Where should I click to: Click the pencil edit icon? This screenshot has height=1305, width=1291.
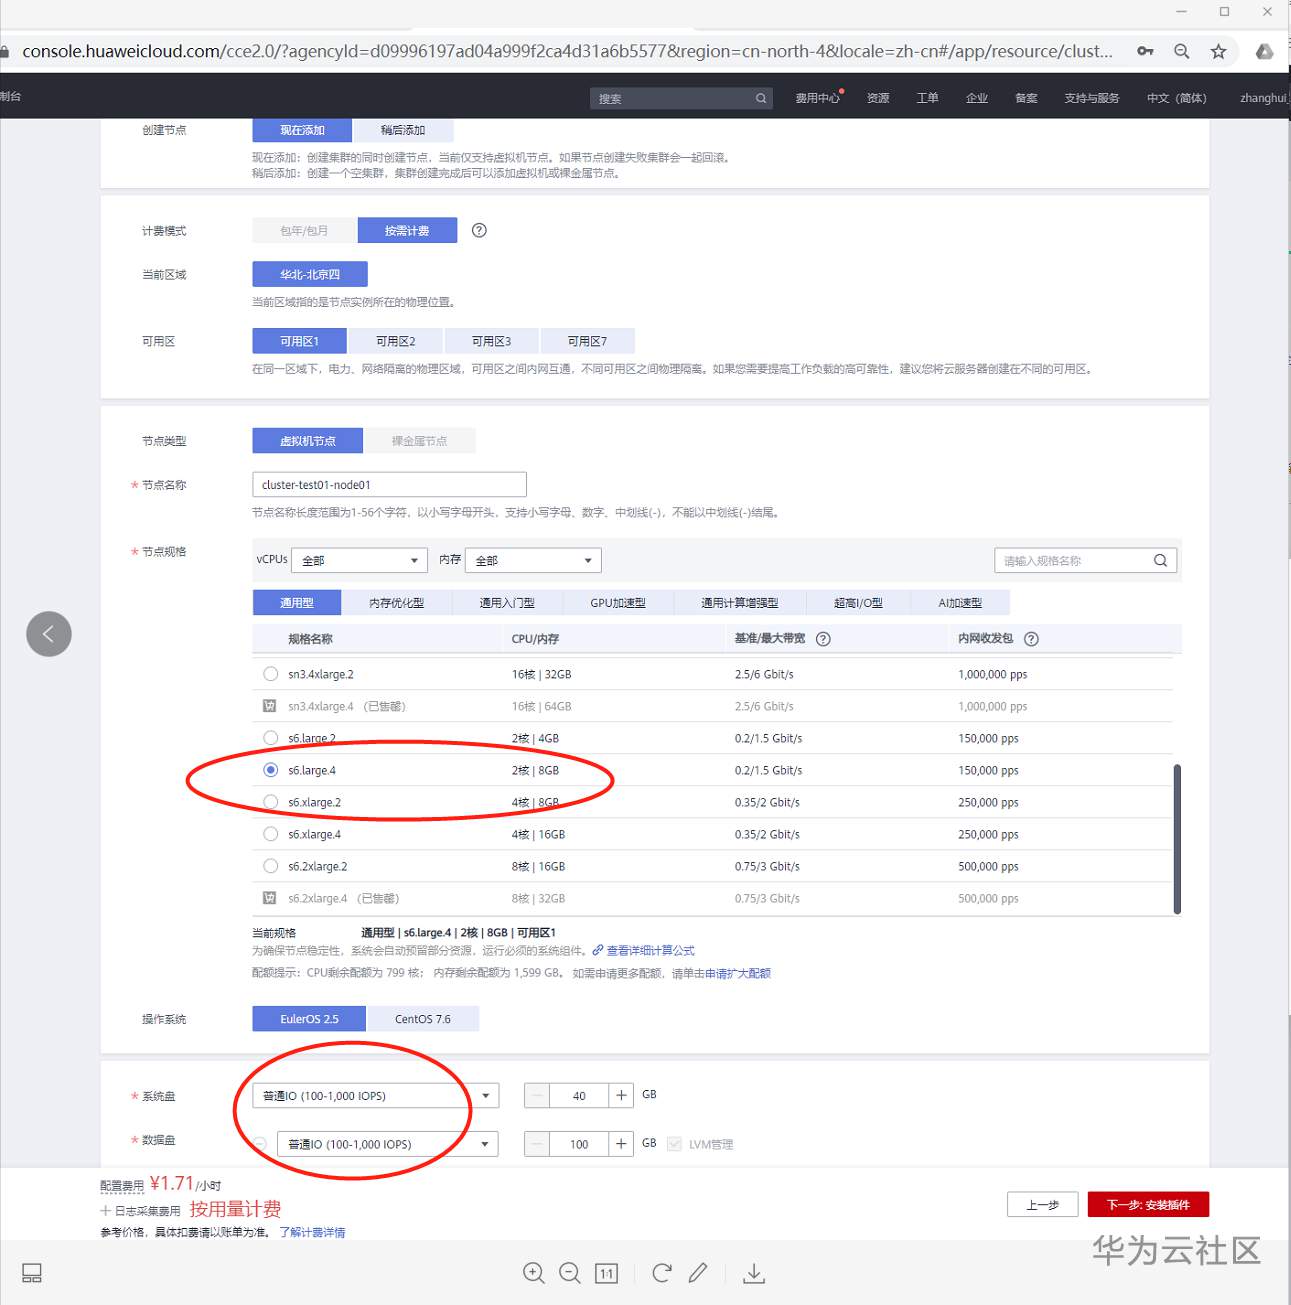point(698,1272)
